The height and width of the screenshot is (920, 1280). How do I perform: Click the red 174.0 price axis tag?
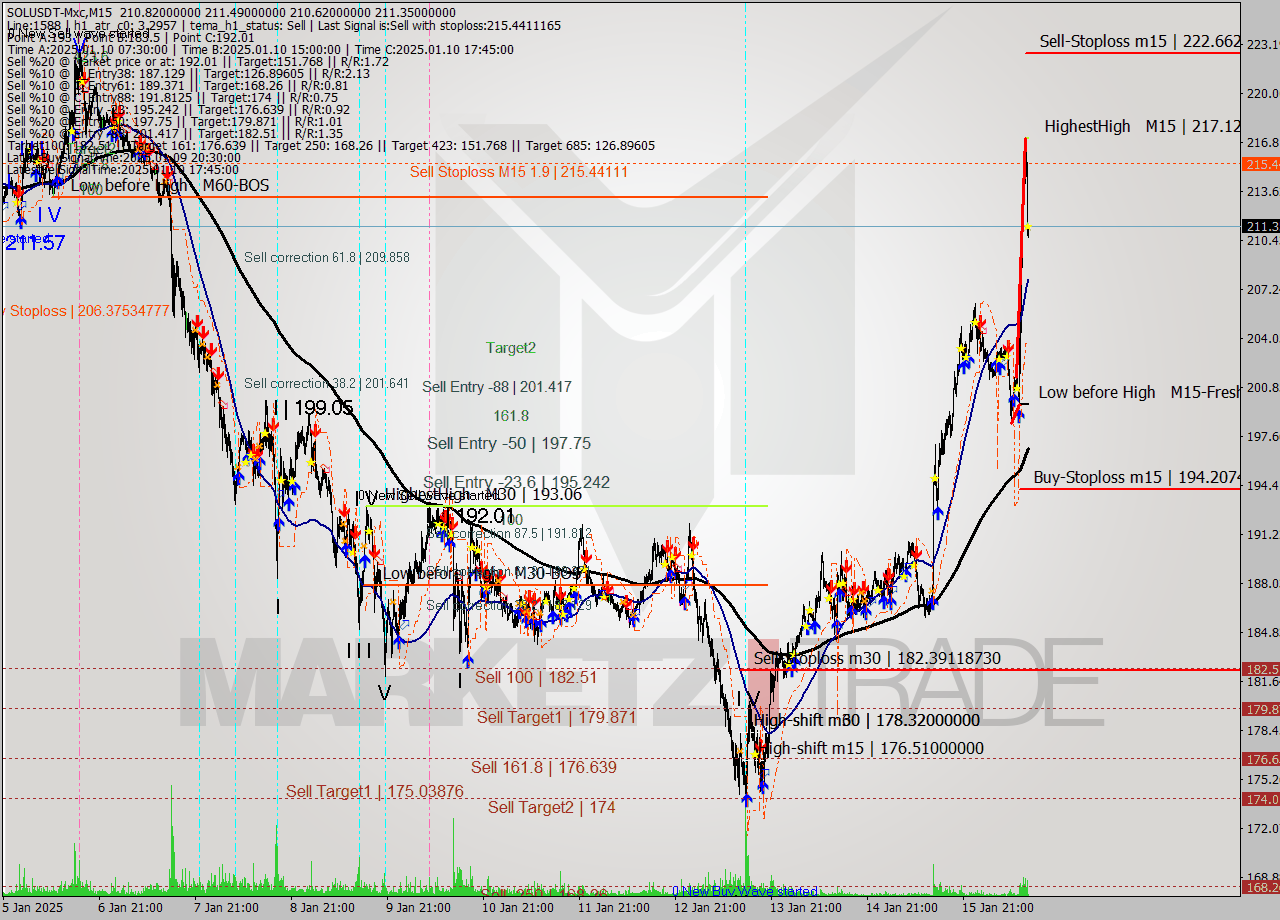(x=1260, y=799)
